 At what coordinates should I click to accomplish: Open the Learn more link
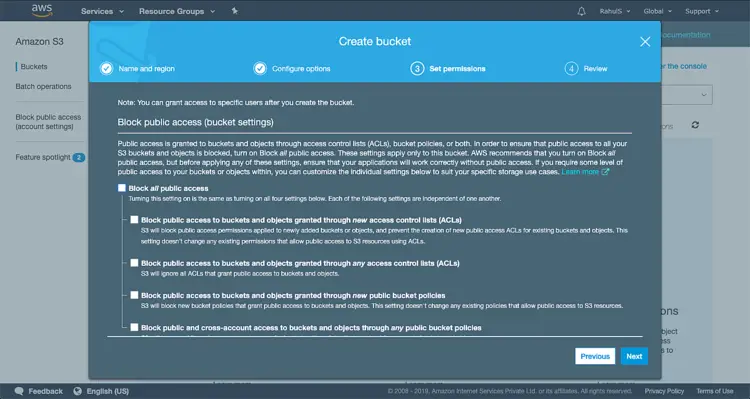click(x=580, y=172)
